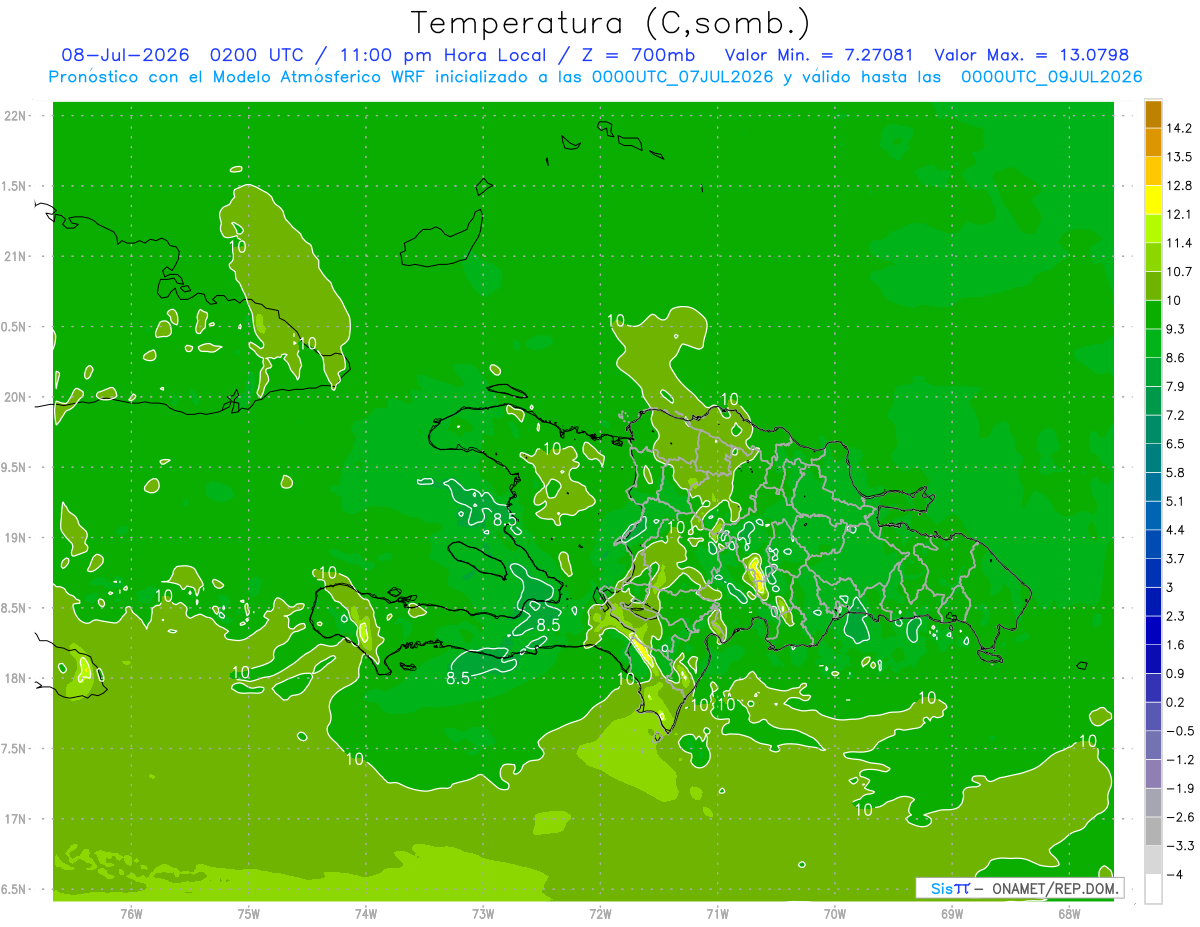Click the orange legend swatch below 14.2
Viewport: 1200px width, 927px height.
click(1153, 142)
